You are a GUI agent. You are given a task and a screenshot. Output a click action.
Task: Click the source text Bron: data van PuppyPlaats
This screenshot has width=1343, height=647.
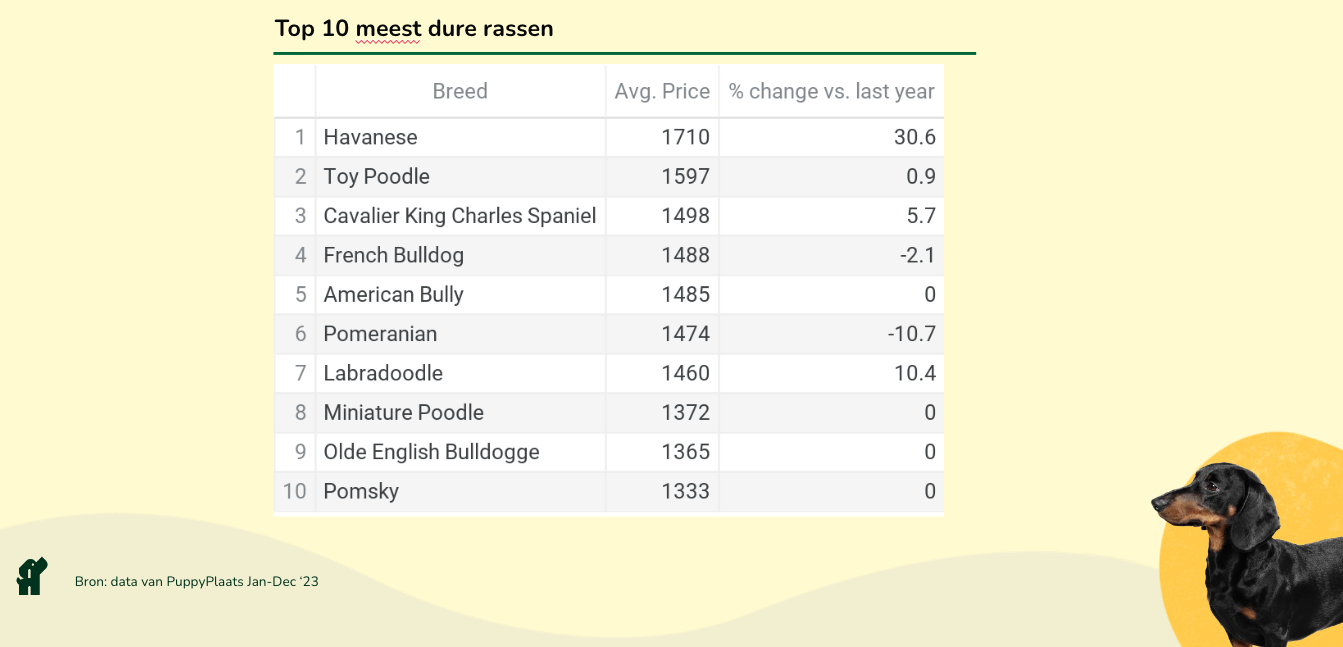(x=196, y=581)
